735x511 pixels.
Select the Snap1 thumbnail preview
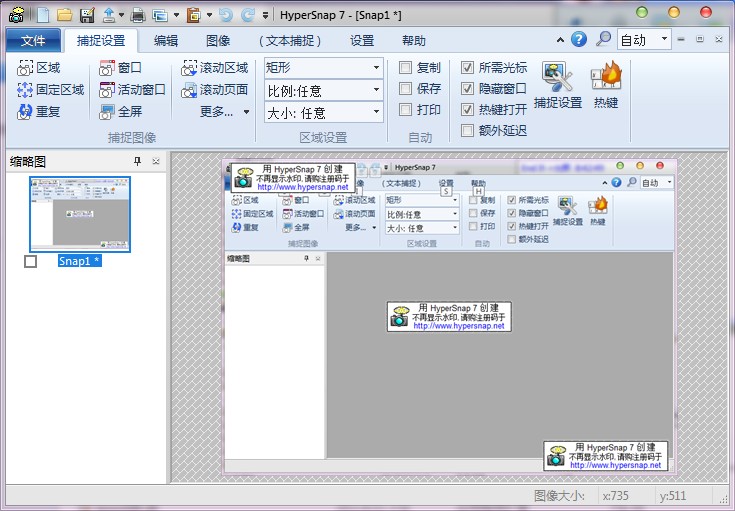80,214
